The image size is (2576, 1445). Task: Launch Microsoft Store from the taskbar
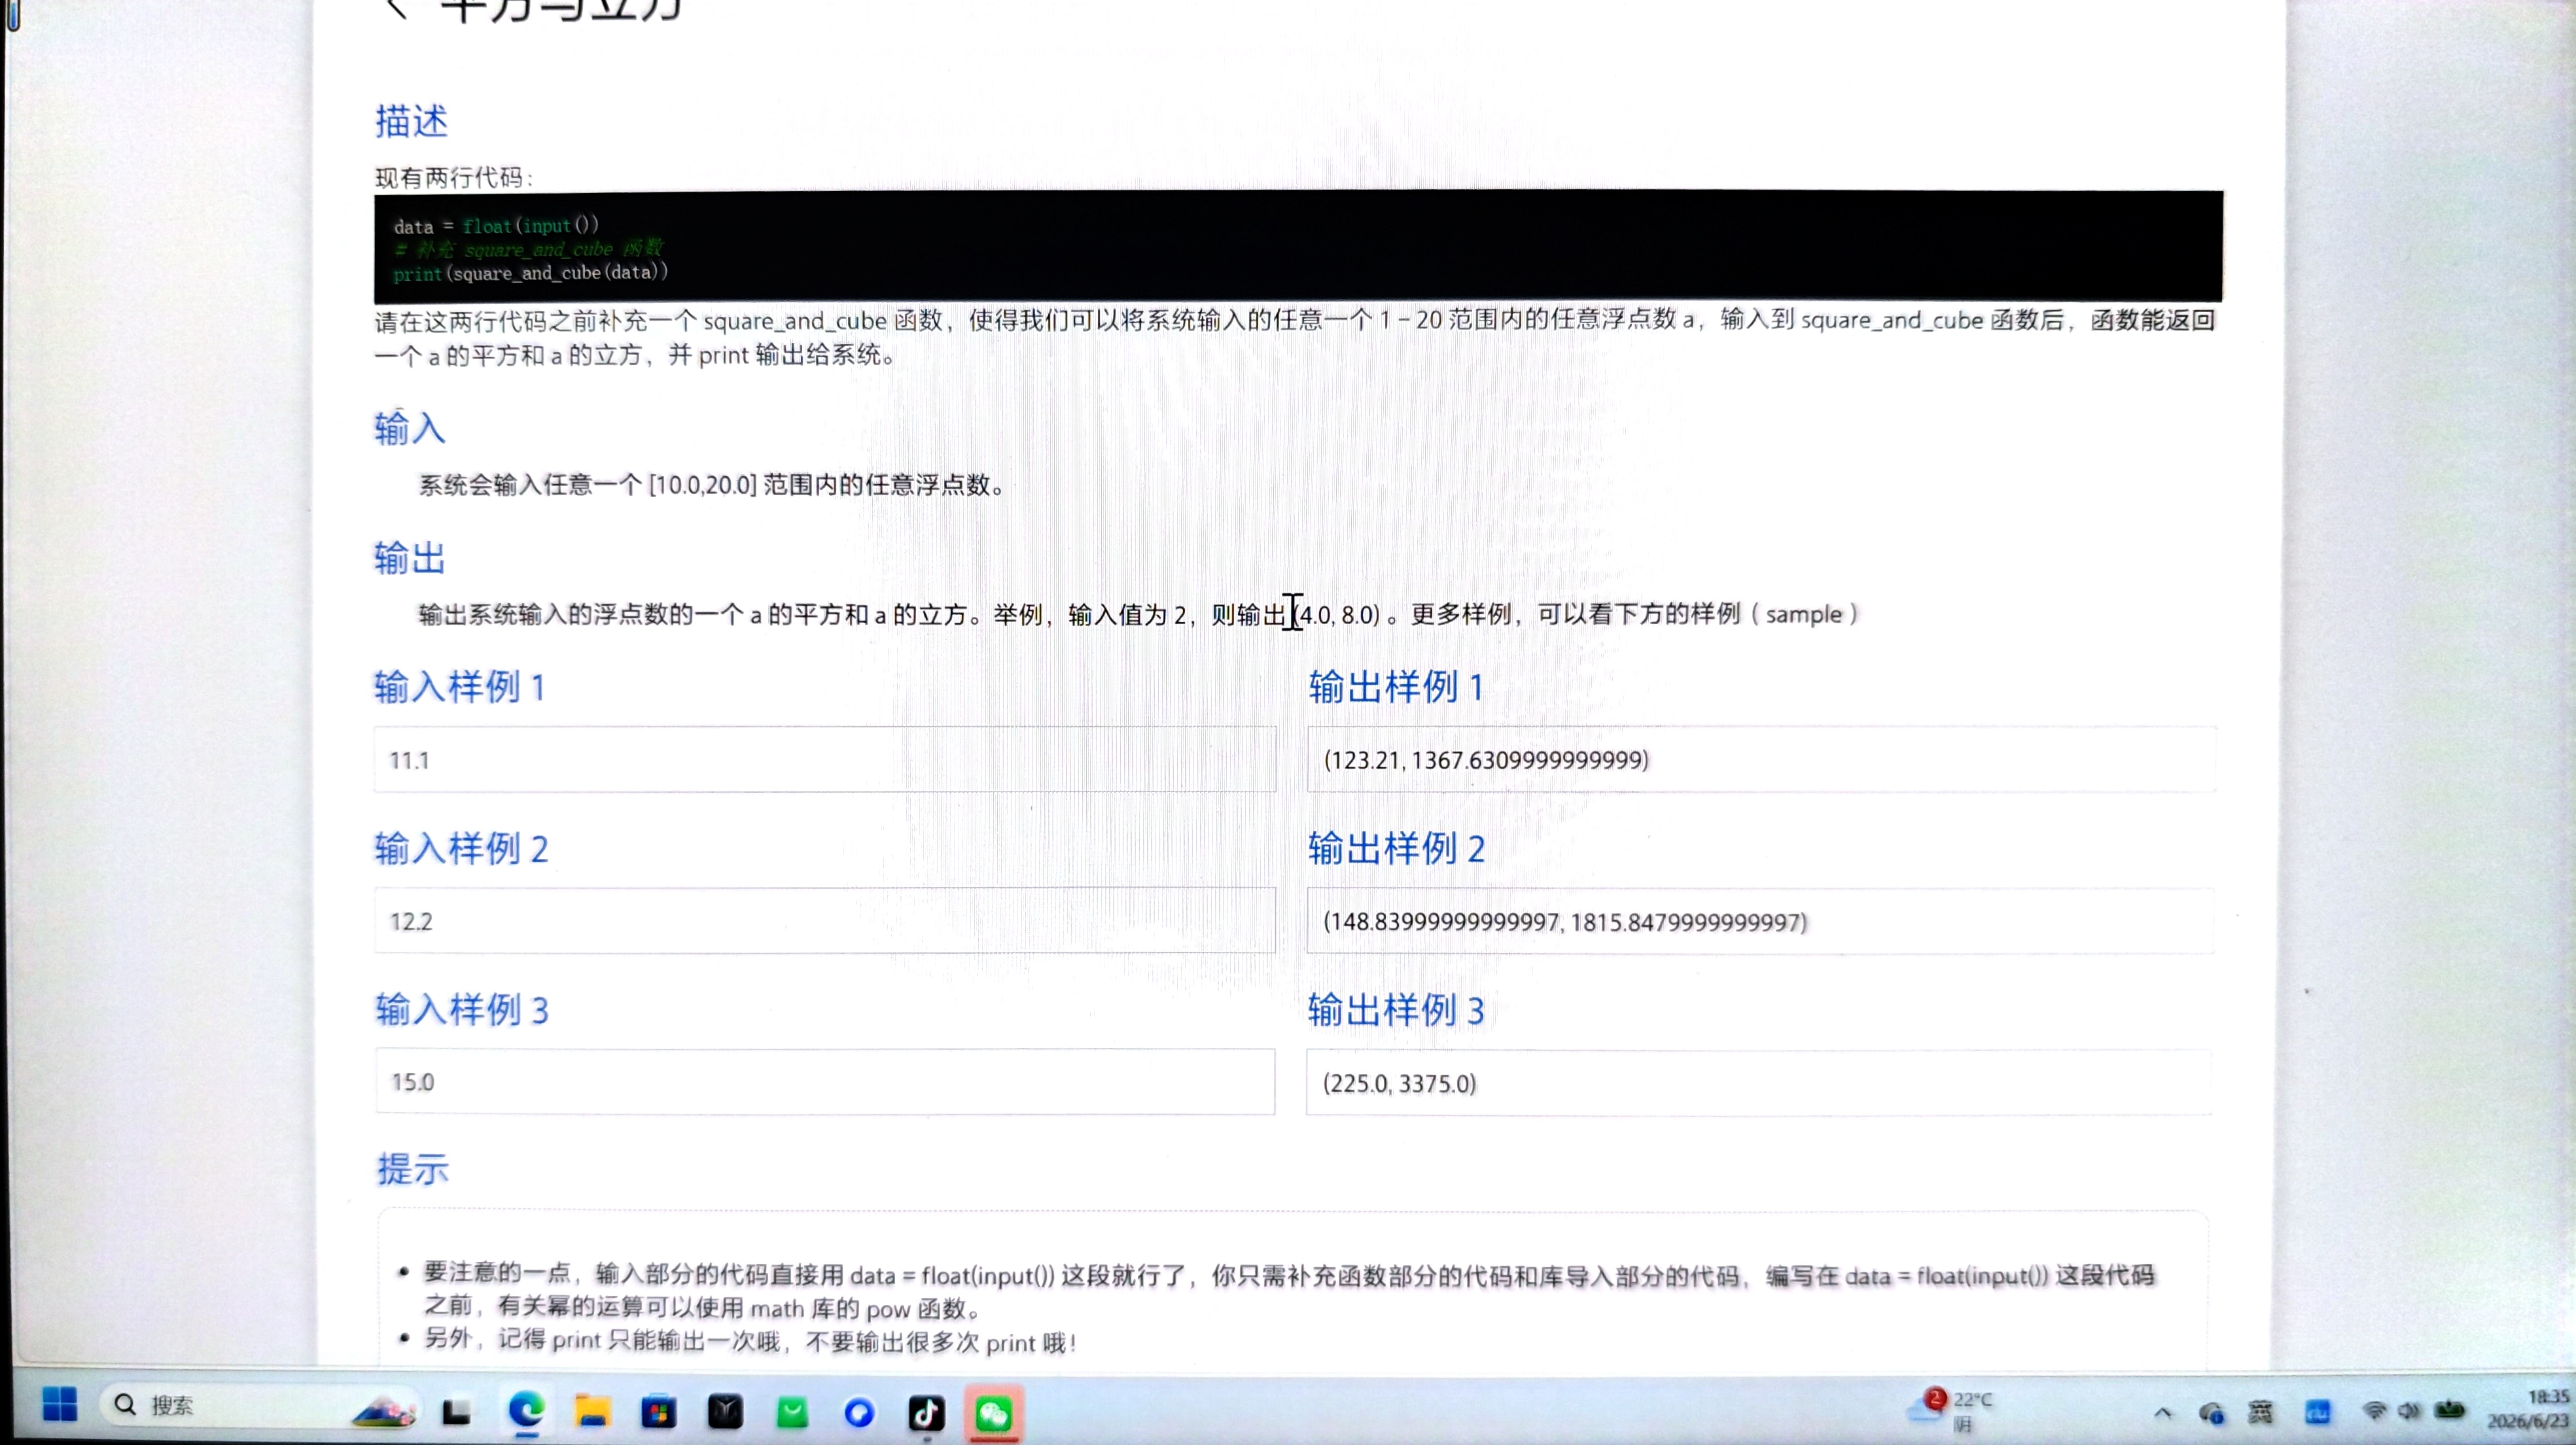pos(658,1412)
